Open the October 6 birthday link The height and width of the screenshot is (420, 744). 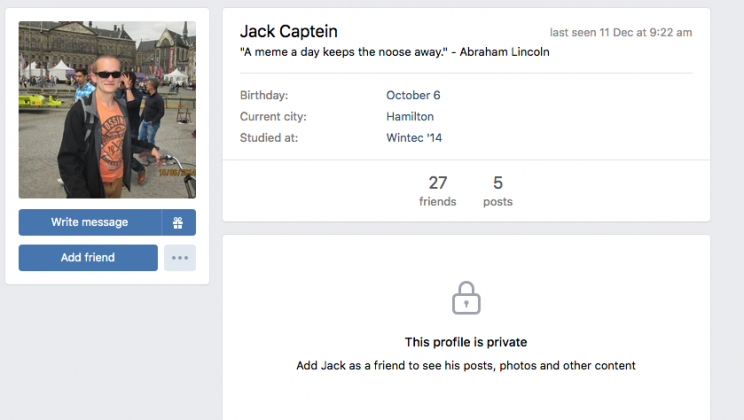(x=413, y=95)
